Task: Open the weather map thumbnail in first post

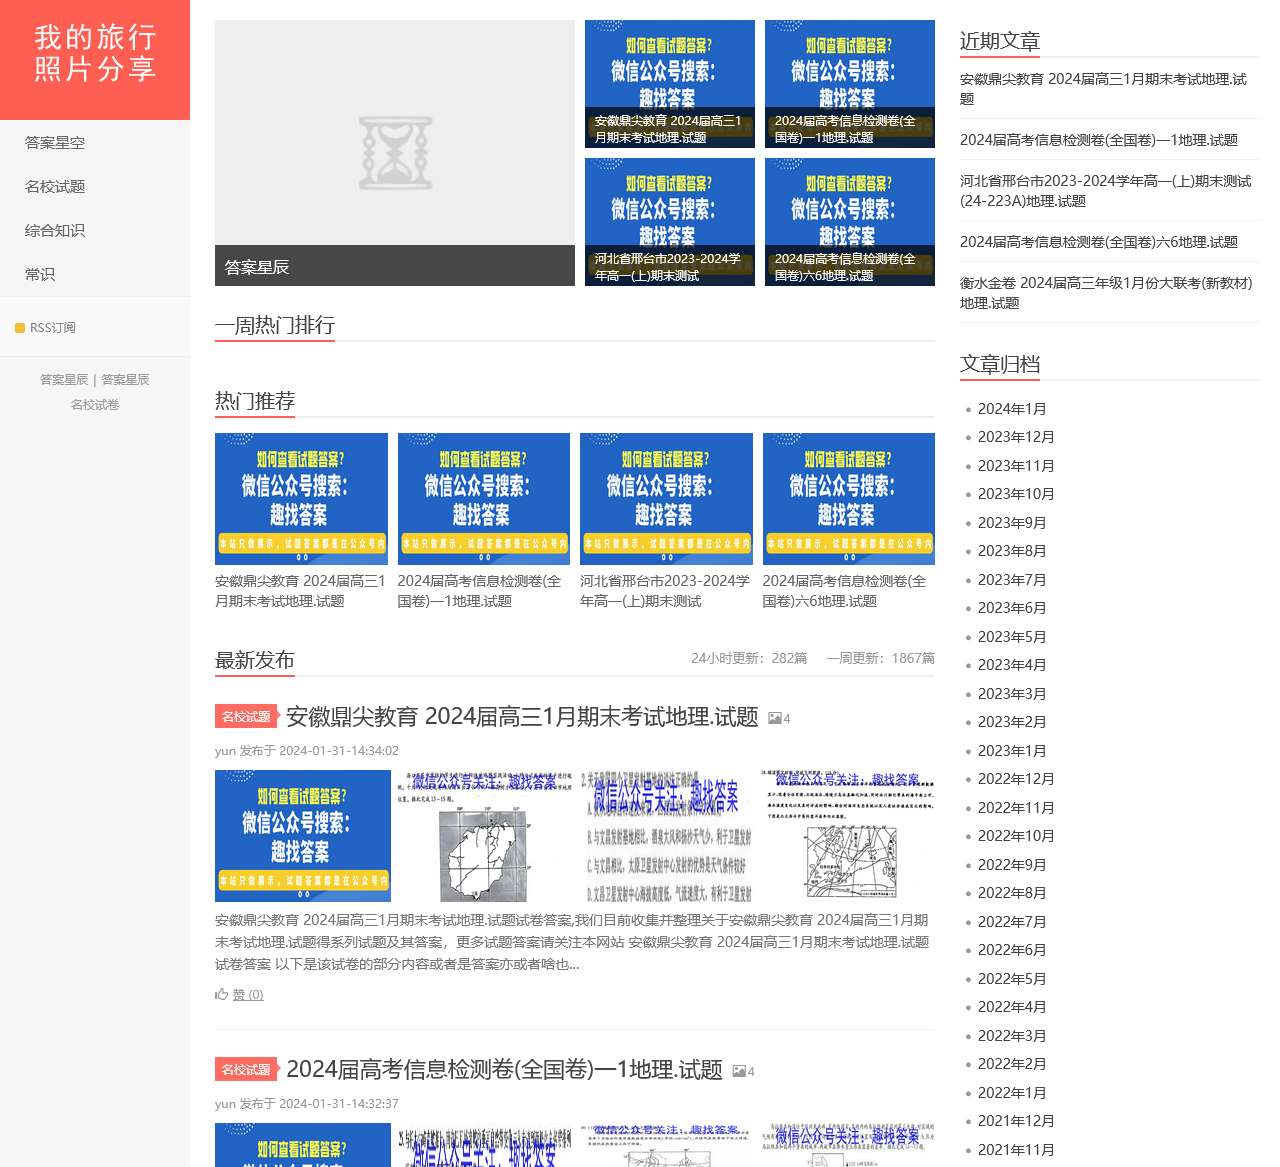Action: click(848, 836)
